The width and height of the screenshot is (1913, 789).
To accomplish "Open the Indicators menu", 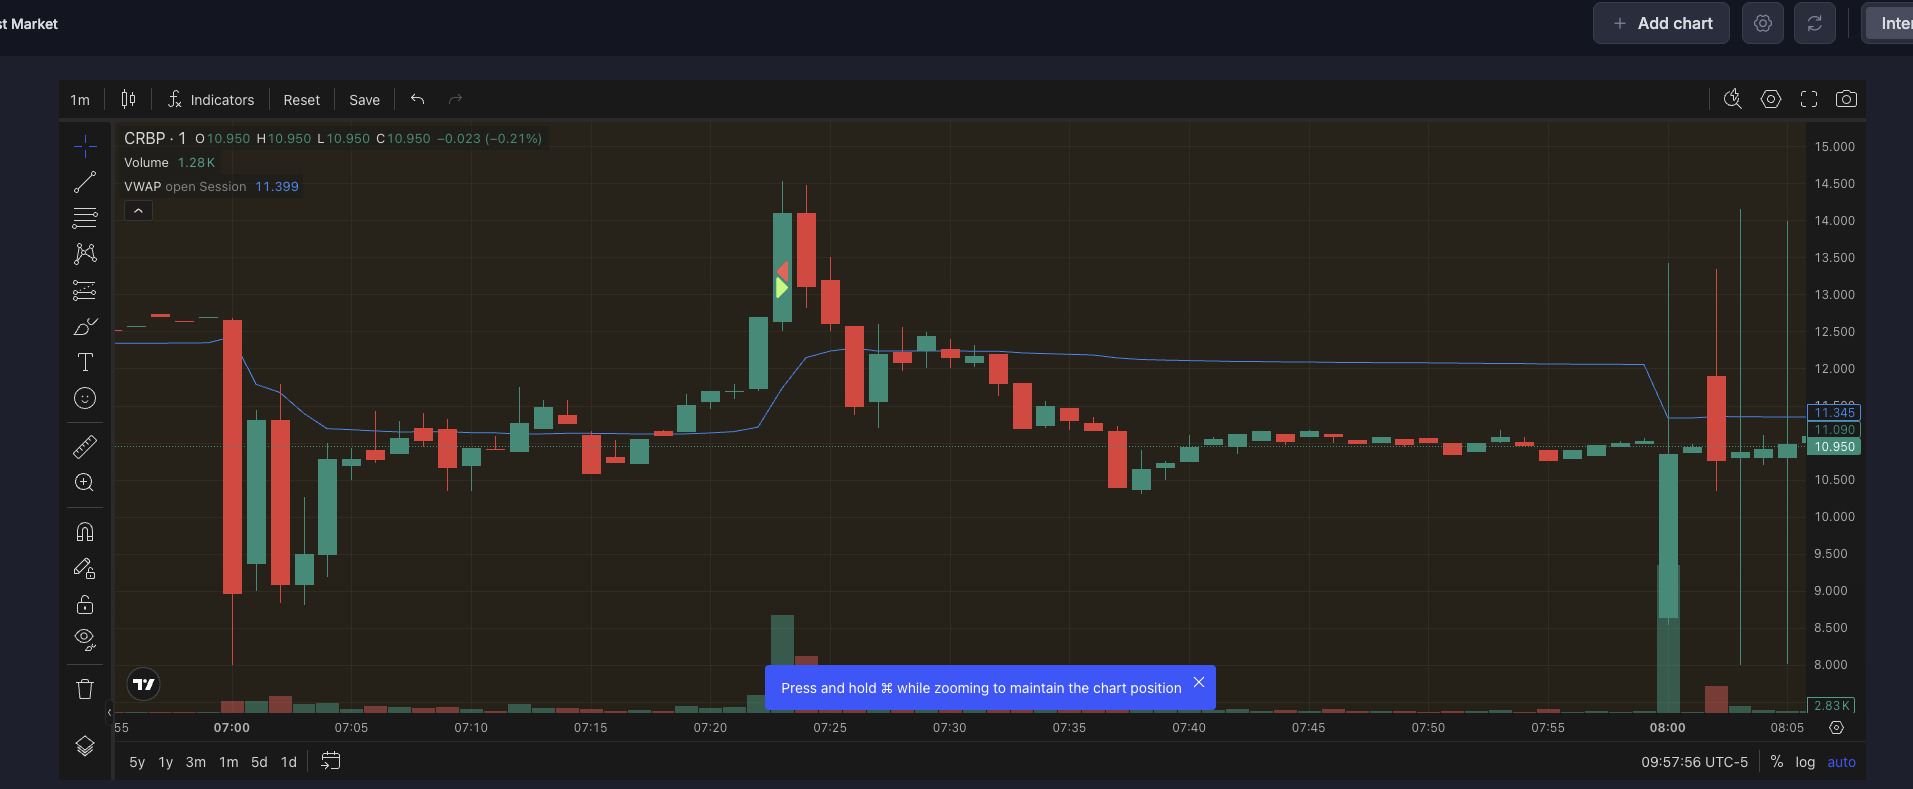I will (211, 100).
